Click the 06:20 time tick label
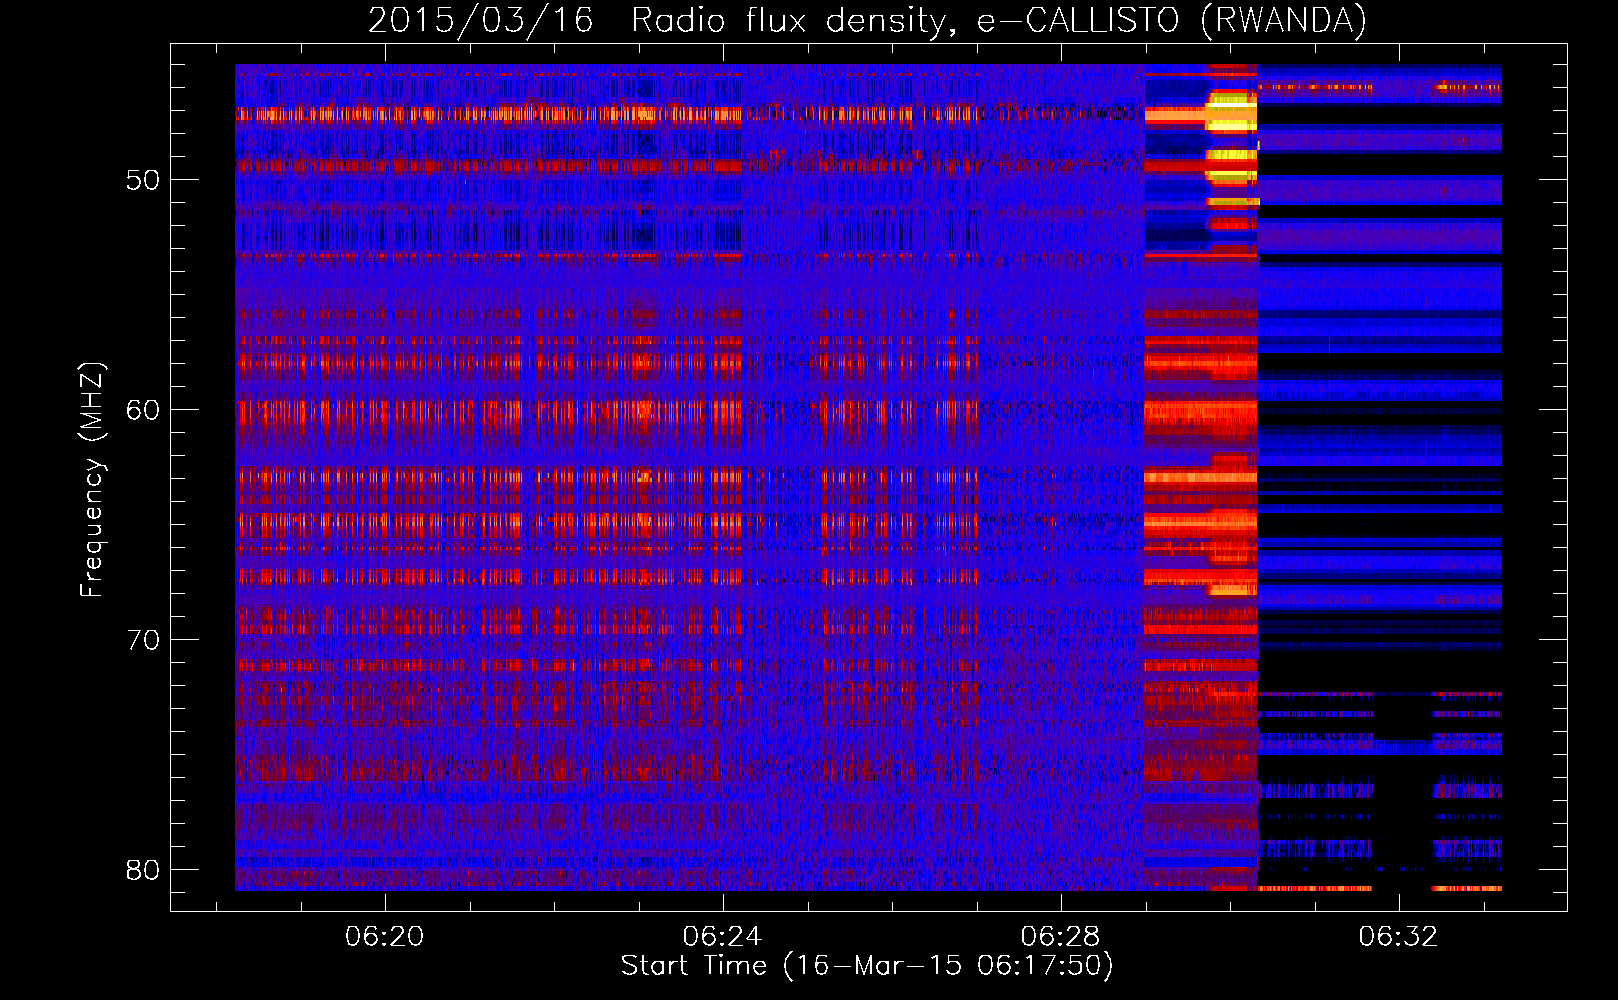Screen dimensions: 1618x1000 [385, 936]
